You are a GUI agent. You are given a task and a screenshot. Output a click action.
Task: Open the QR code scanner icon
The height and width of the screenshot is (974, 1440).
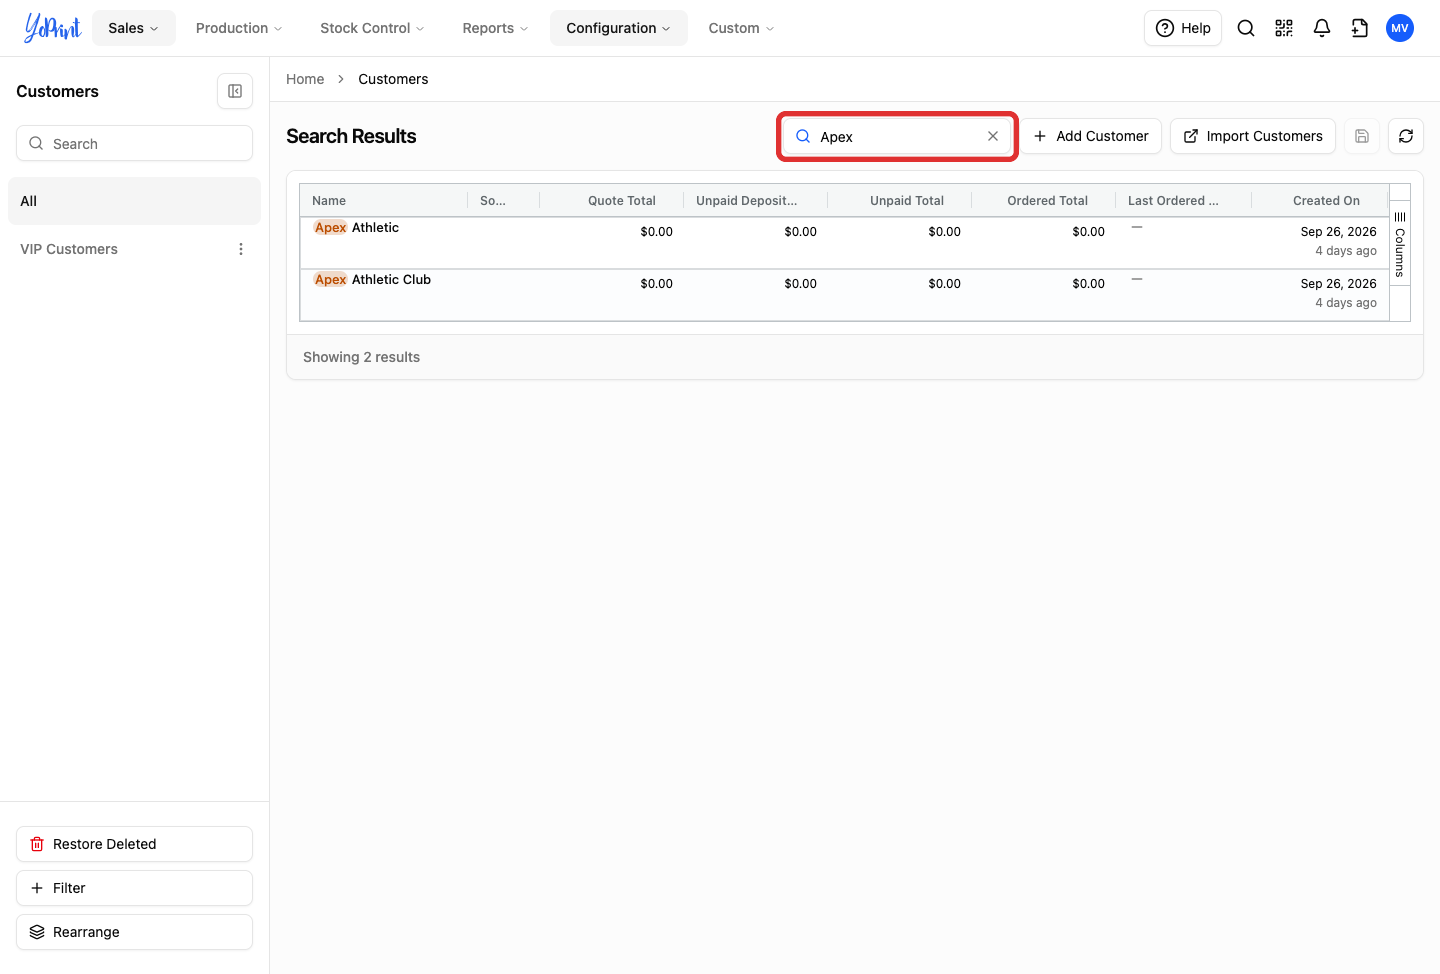pyautogui.click(x=1284, y=28)
